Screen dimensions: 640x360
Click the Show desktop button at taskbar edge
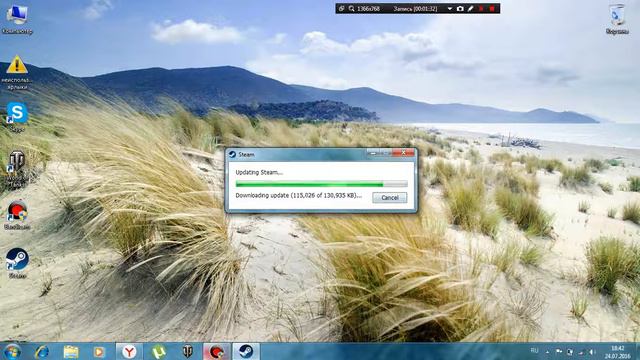(637, 351)
